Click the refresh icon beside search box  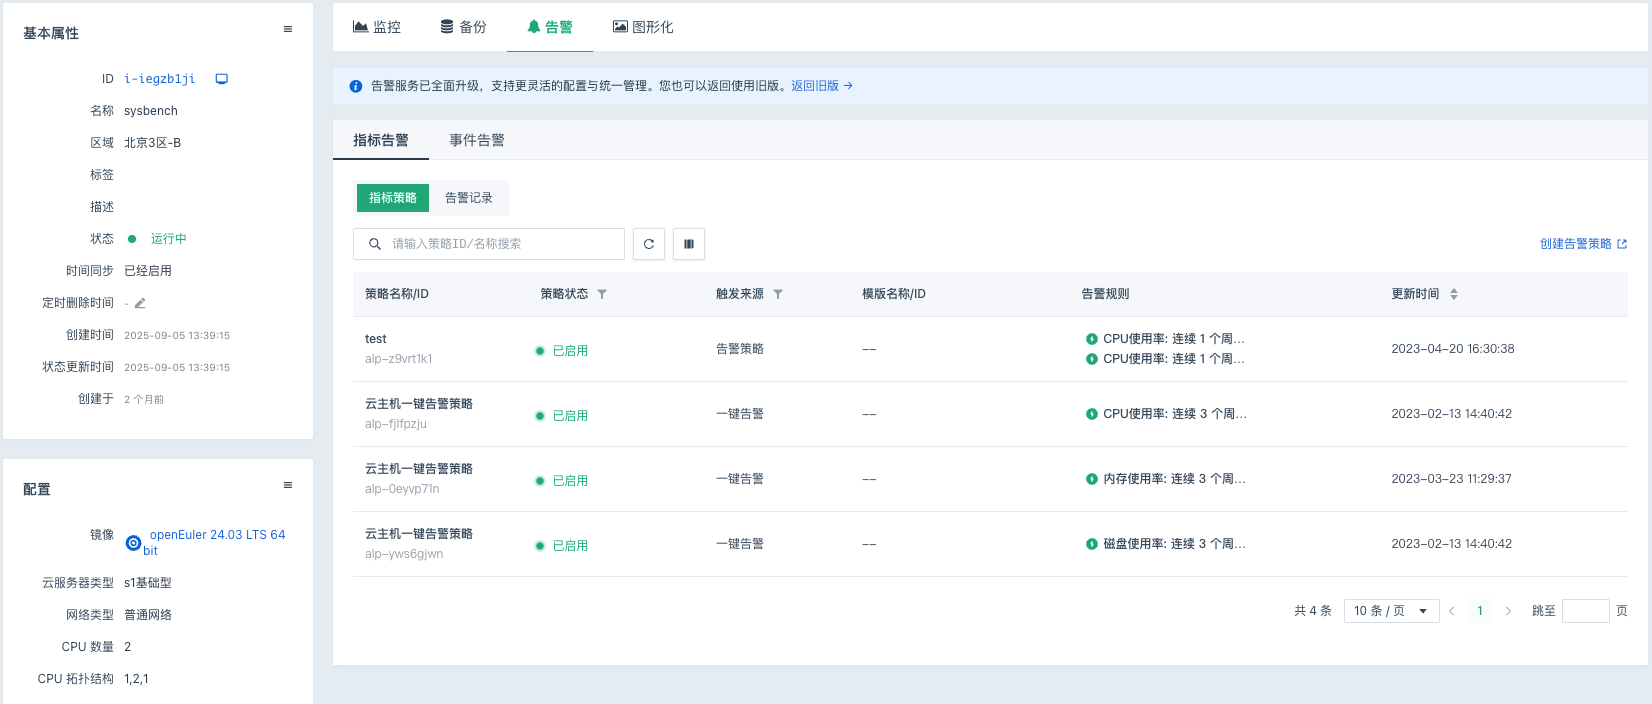[x=649, y=244]
